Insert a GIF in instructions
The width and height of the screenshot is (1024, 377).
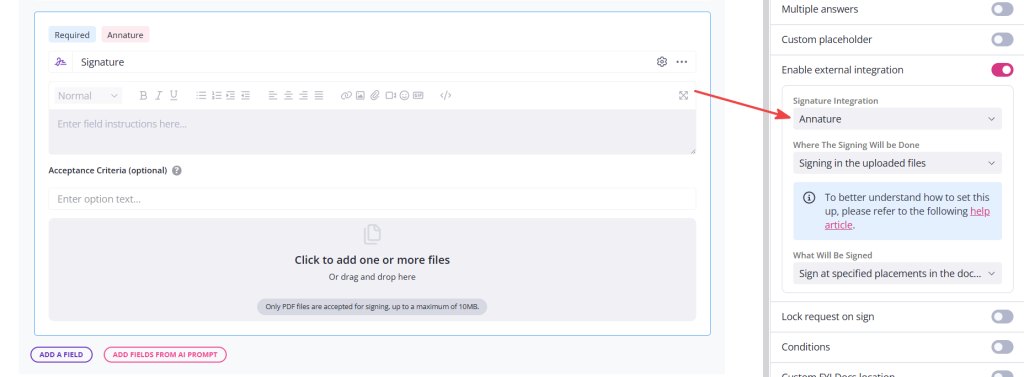[418, 95]
